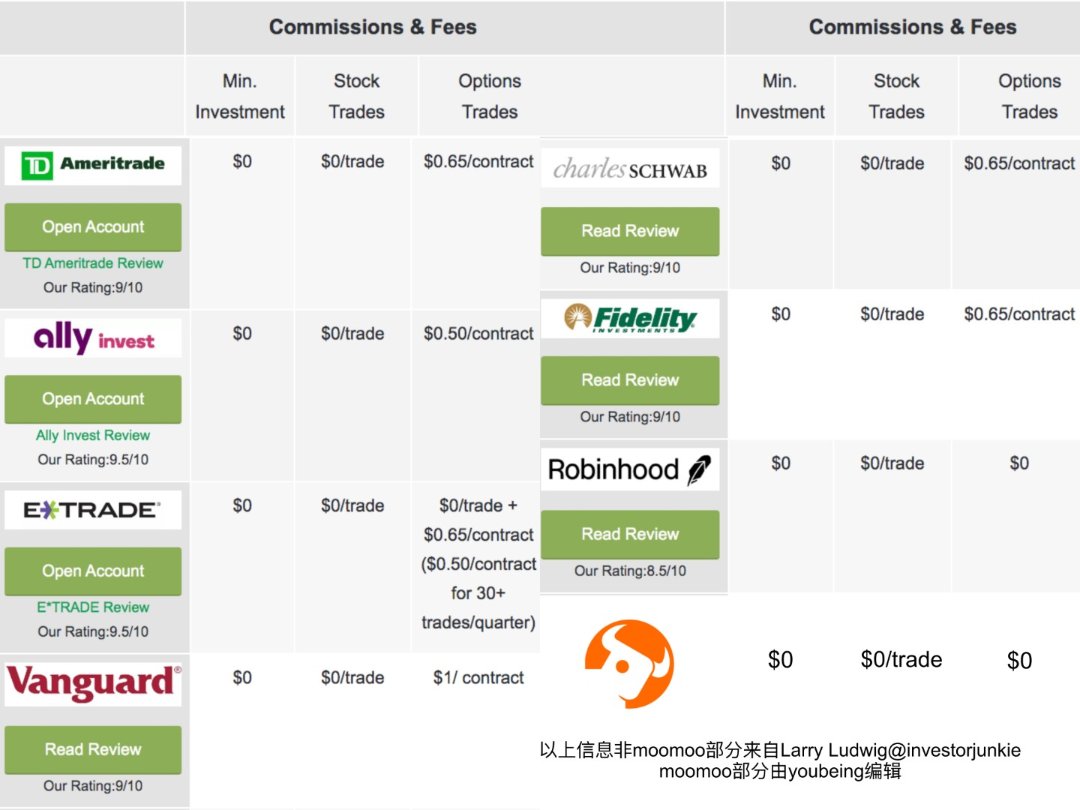Read Review for Charles Schwab

pyautogui.click(x=630, y=231)
